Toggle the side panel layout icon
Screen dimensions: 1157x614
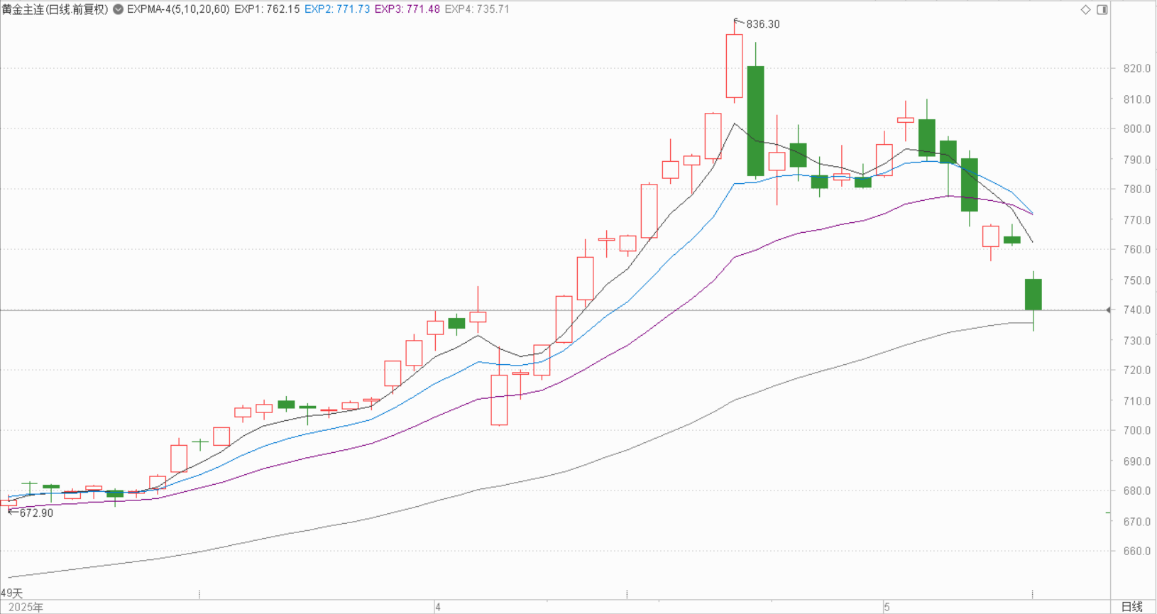(1102, 10)
